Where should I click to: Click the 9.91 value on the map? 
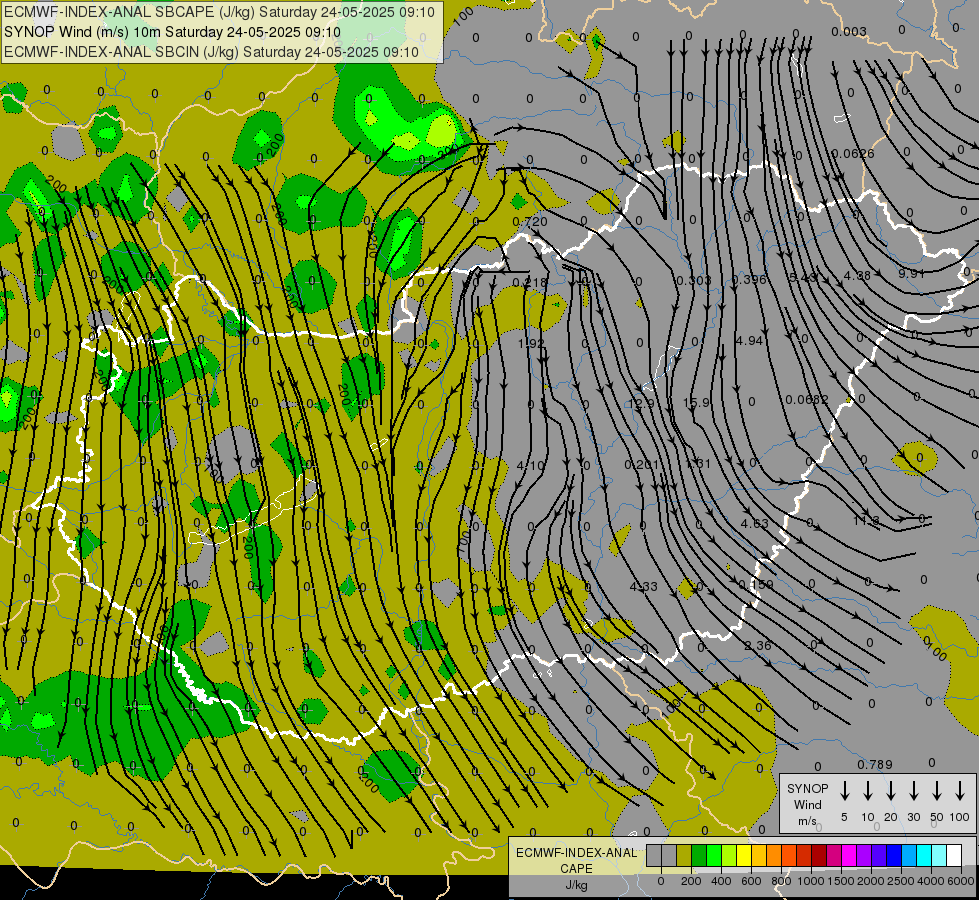point(912,274)
